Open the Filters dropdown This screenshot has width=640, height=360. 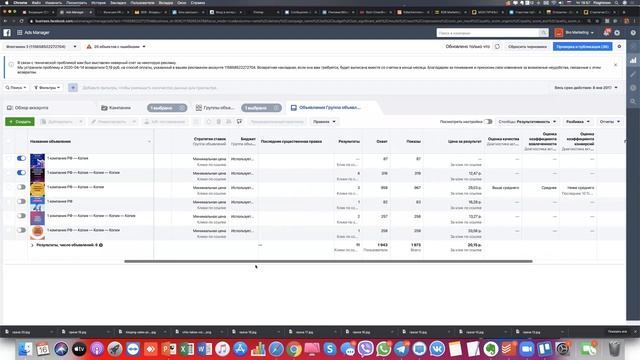[47, 87]
